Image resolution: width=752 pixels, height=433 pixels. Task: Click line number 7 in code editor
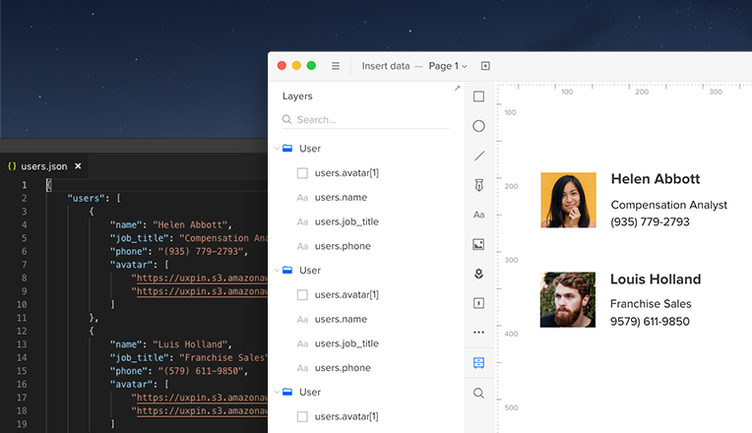24,265
